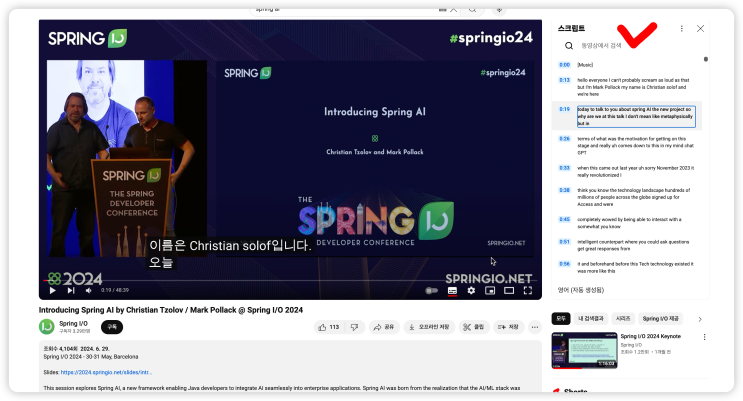Show more filter chips with right chevron
The width and height of the screenshot is (743, 401).
coord(700,319)
